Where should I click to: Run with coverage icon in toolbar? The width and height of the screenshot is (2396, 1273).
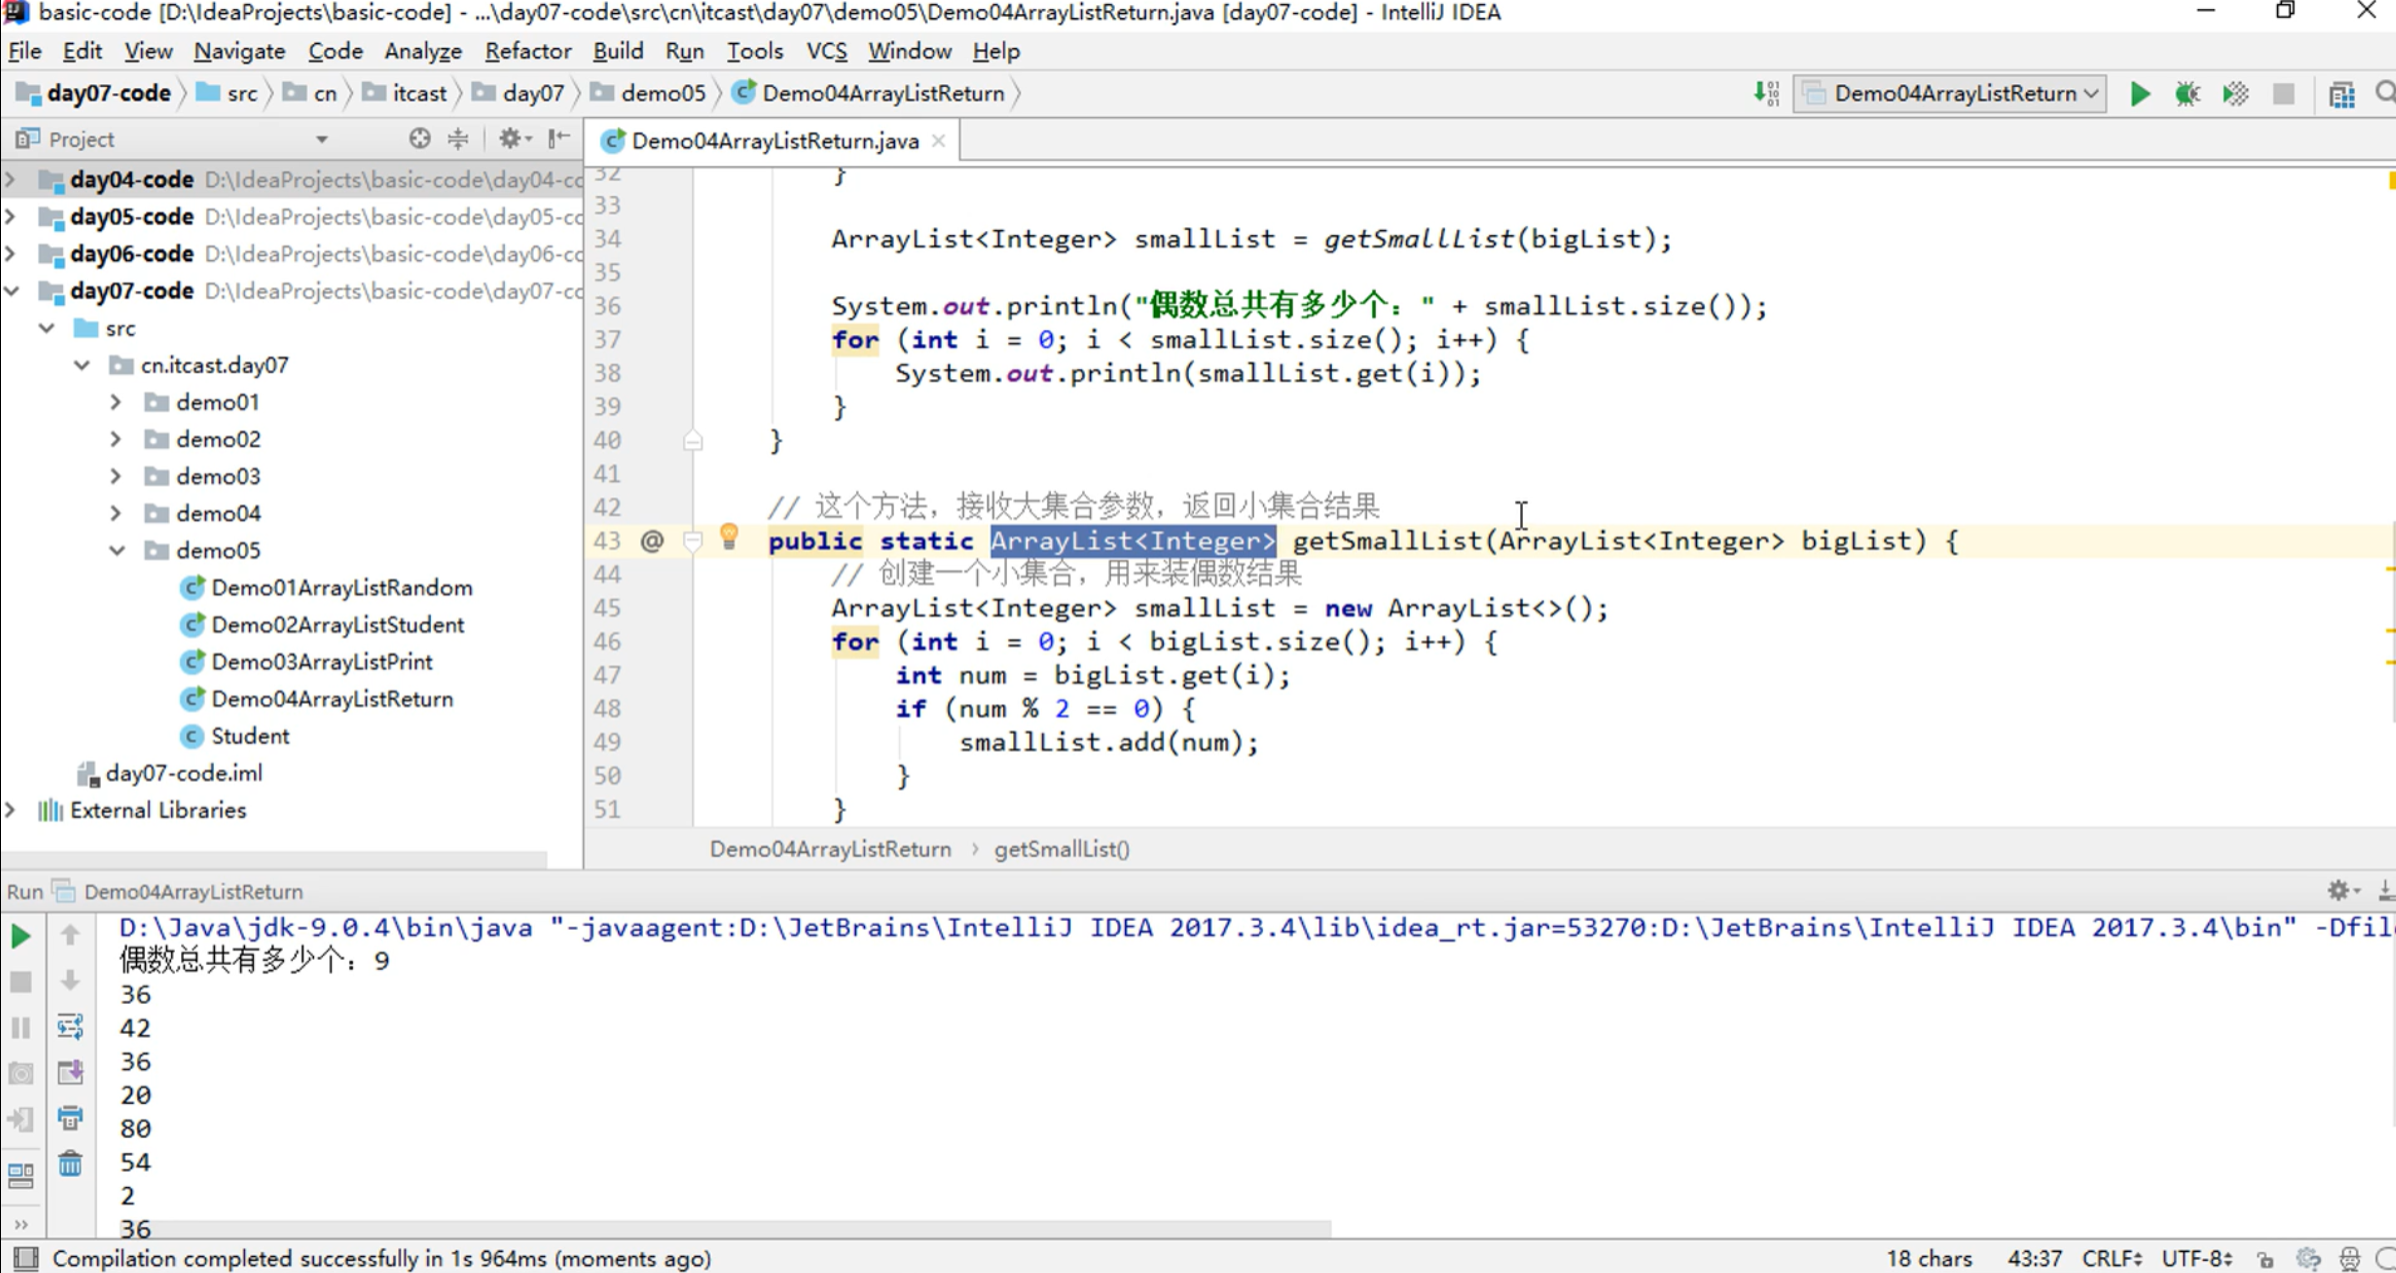click(2236, 94)
